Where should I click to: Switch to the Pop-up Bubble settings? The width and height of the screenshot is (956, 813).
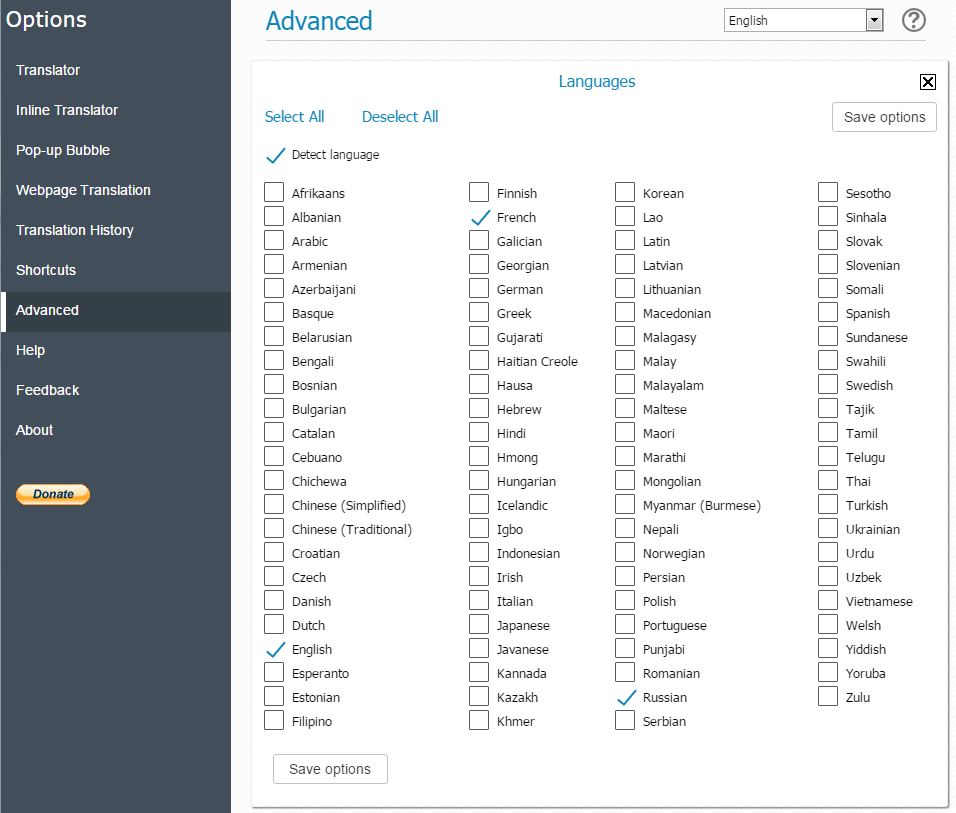click(63, 150)
